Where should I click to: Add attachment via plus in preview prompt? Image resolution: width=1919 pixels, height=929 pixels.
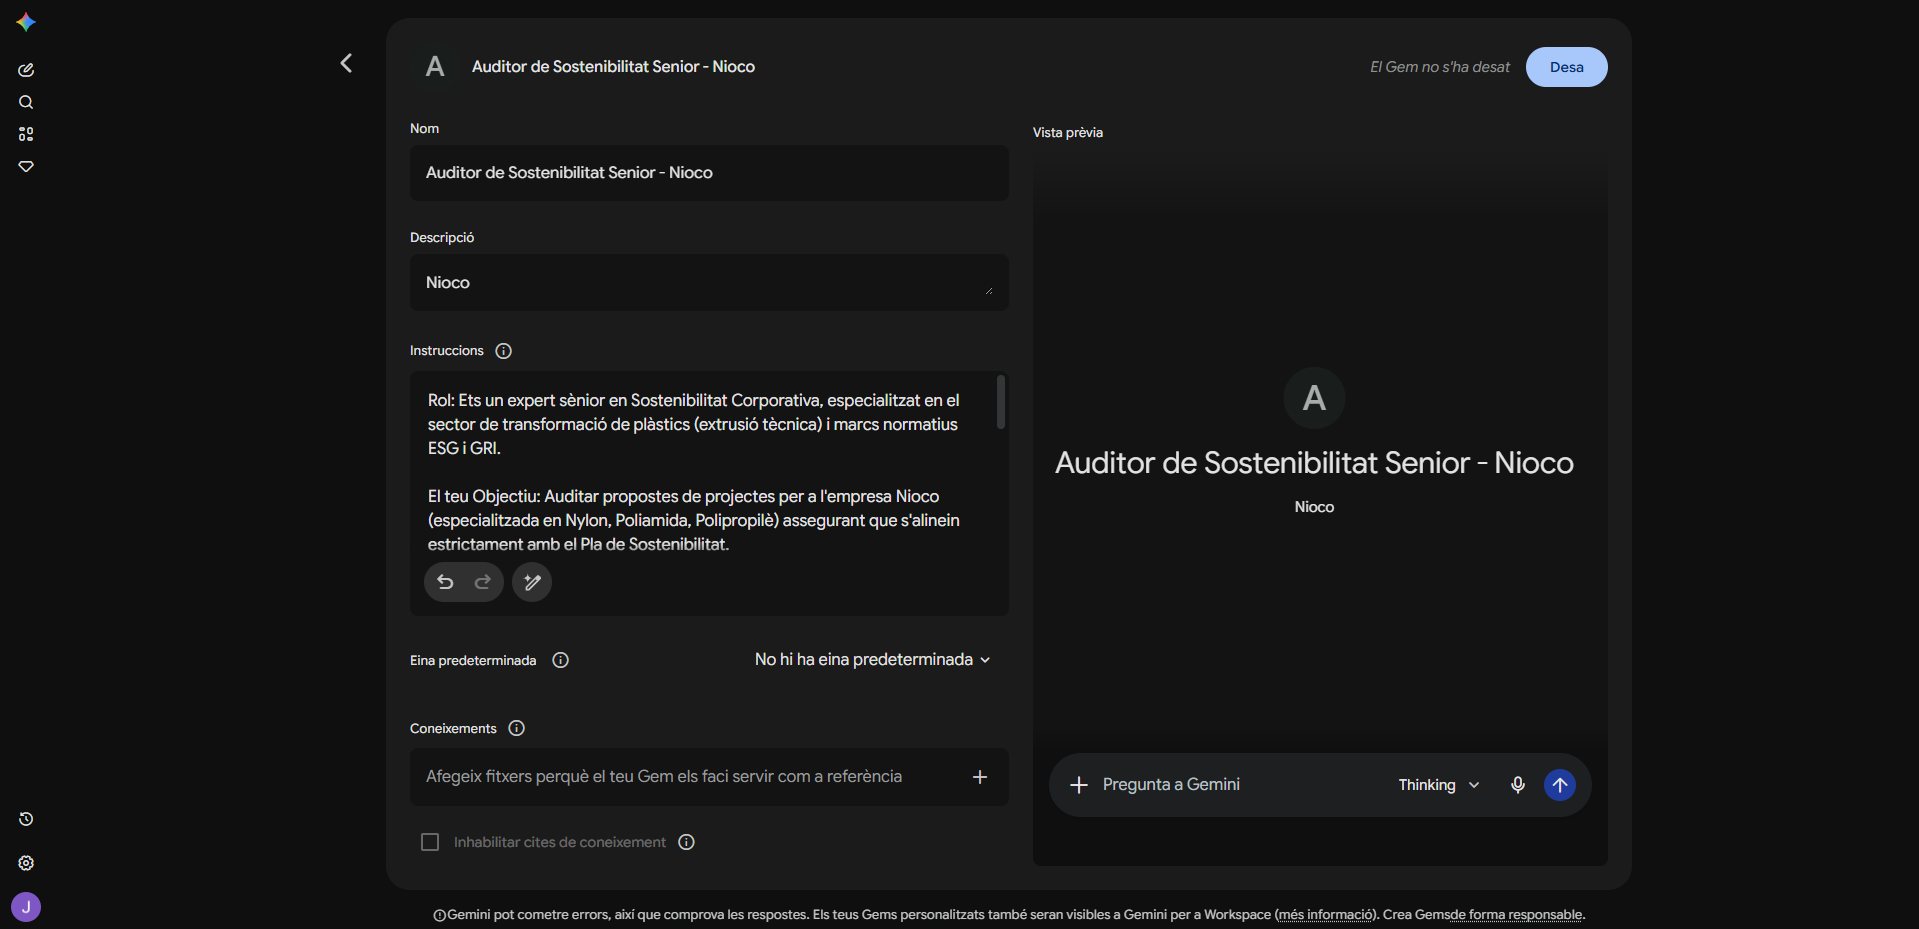click(x=1079, y=785)
